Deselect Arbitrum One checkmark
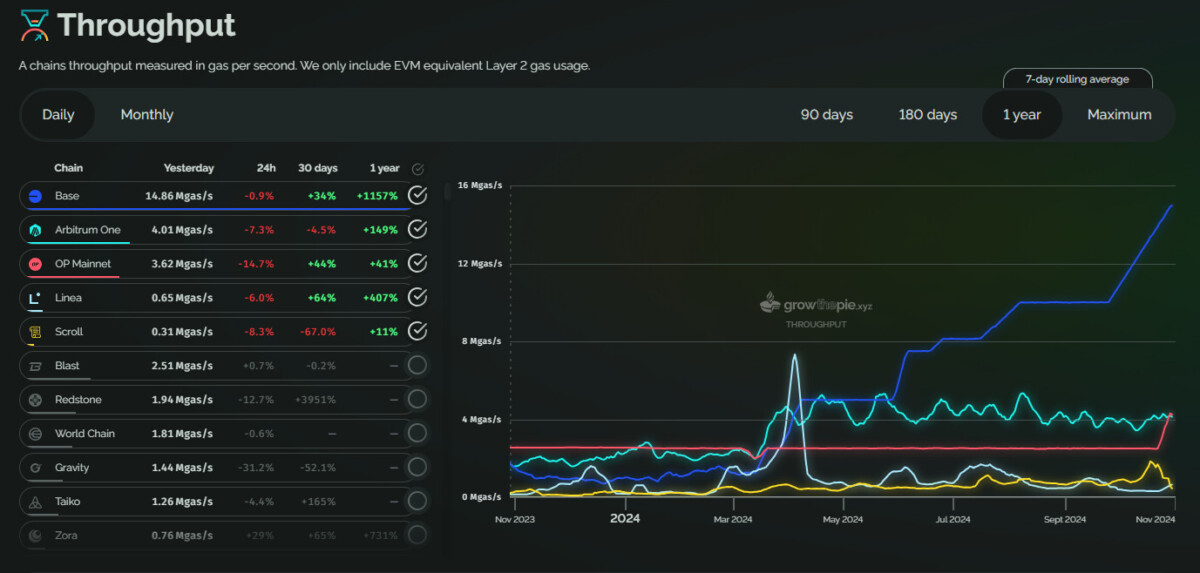 (418, 230)
